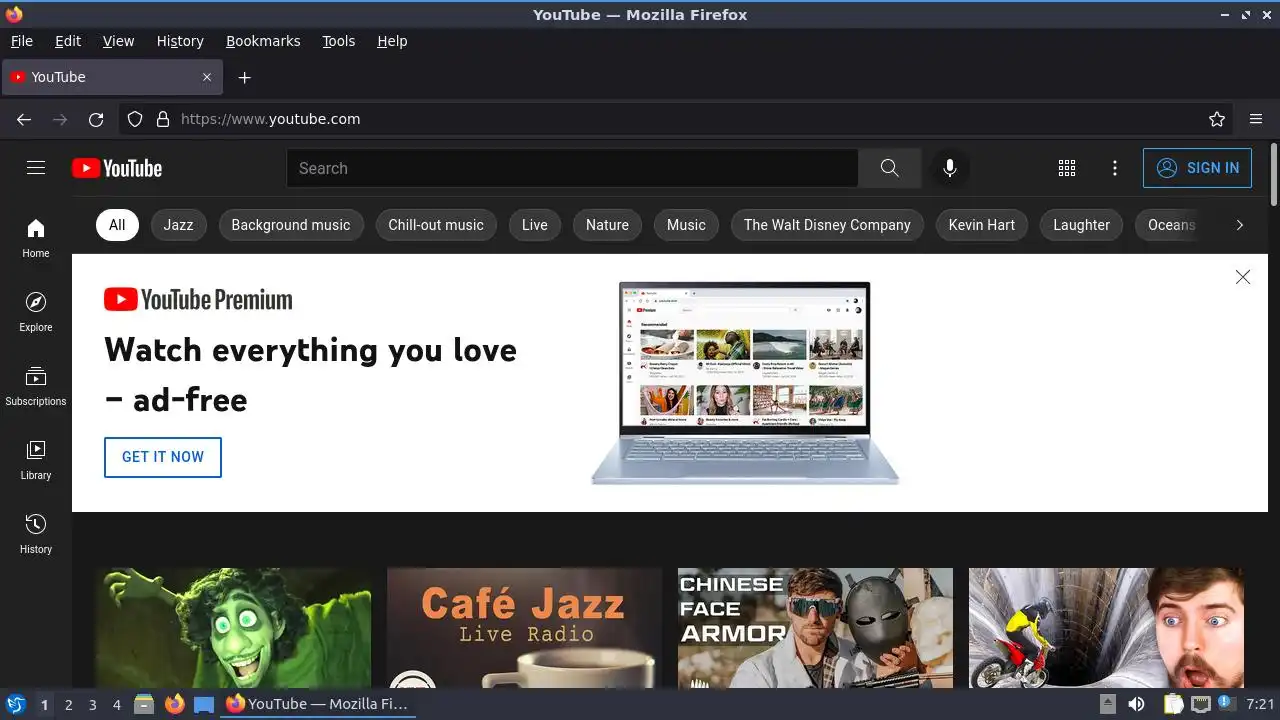Open the YouTube apps grid icon

coord(1067,168)
